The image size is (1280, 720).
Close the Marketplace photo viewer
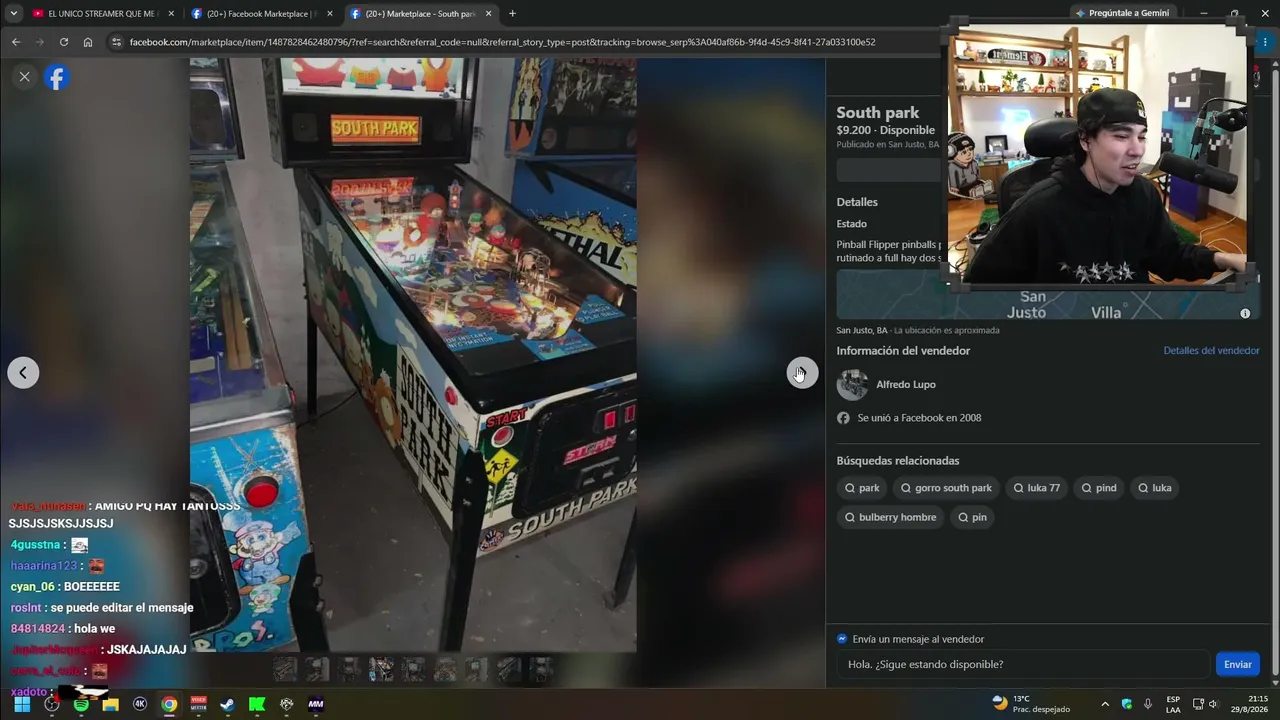pyautogui.click(x=24, y=77)
